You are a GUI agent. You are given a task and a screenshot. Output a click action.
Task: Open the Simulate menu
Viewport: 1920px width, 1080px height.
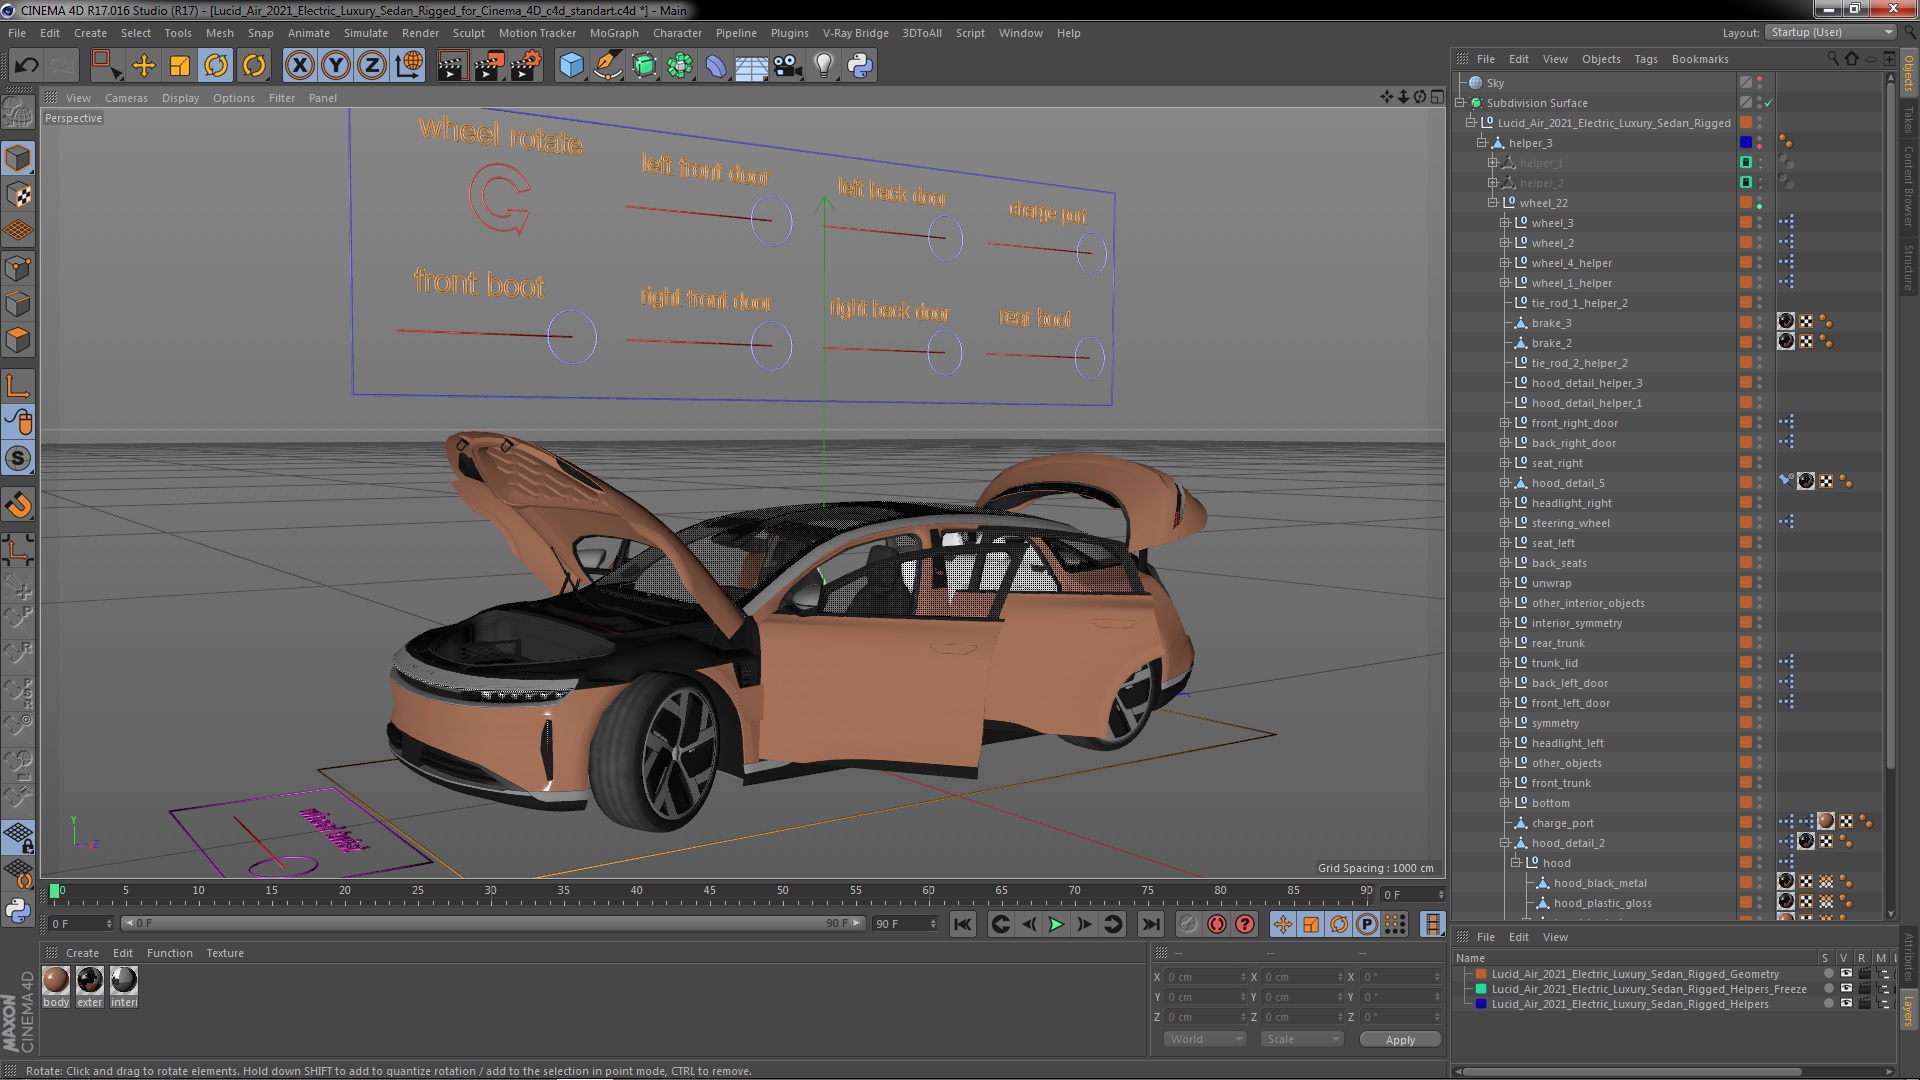coord(366,33)
